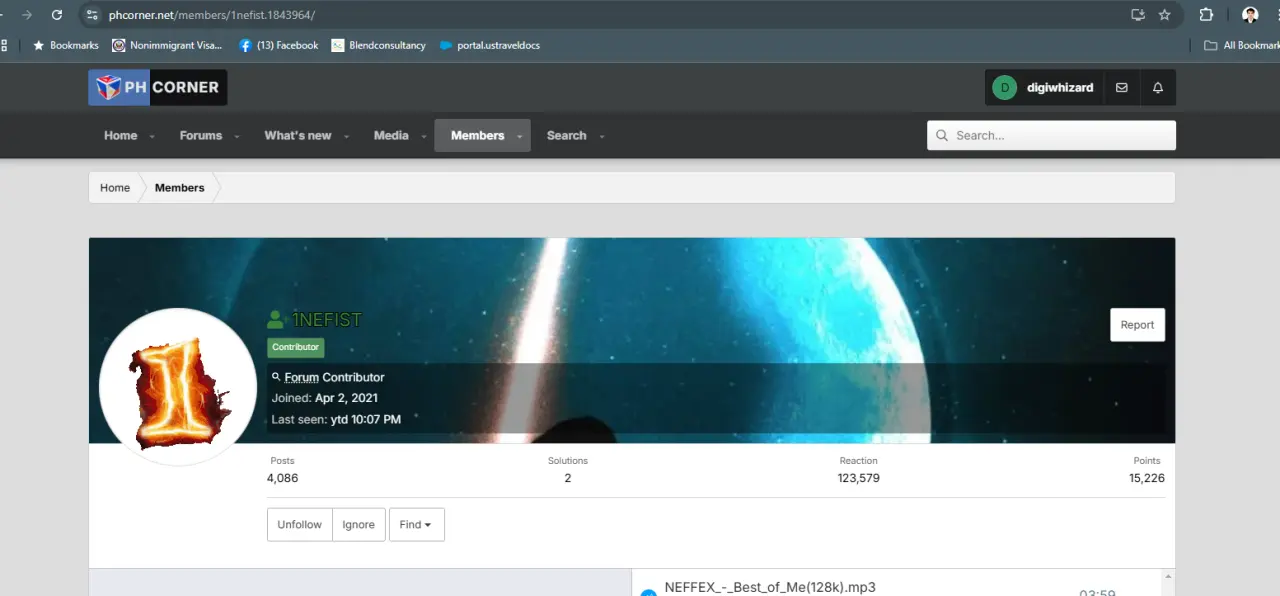Expand the Search nav dropdown arrow

pyautogui.click(x=601, y=136)
